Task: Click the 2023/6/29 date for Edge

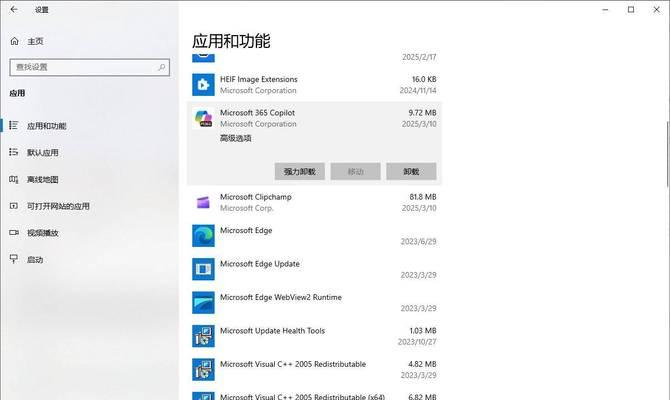Action: point(418,241)
